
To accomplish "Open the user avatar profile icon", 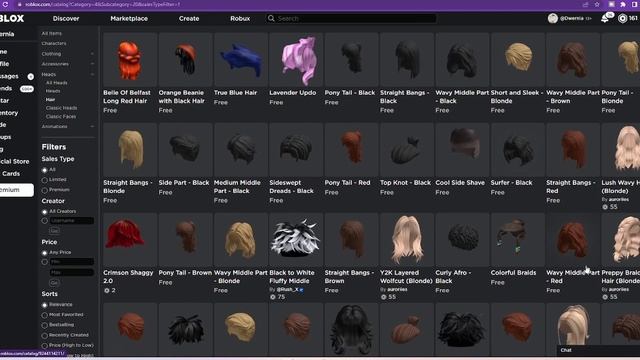I will click(553, 18).
